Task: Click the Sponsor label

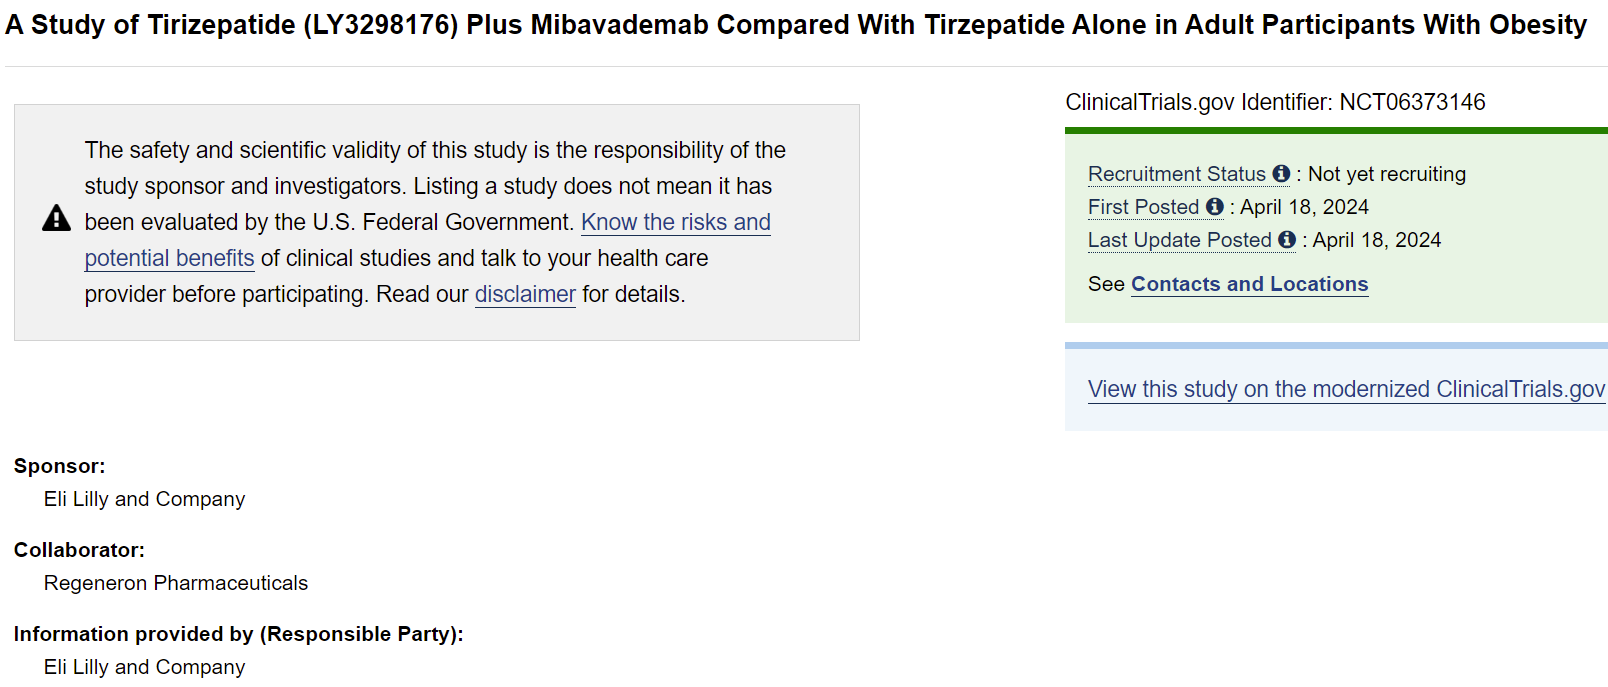Action: point(59,466)
